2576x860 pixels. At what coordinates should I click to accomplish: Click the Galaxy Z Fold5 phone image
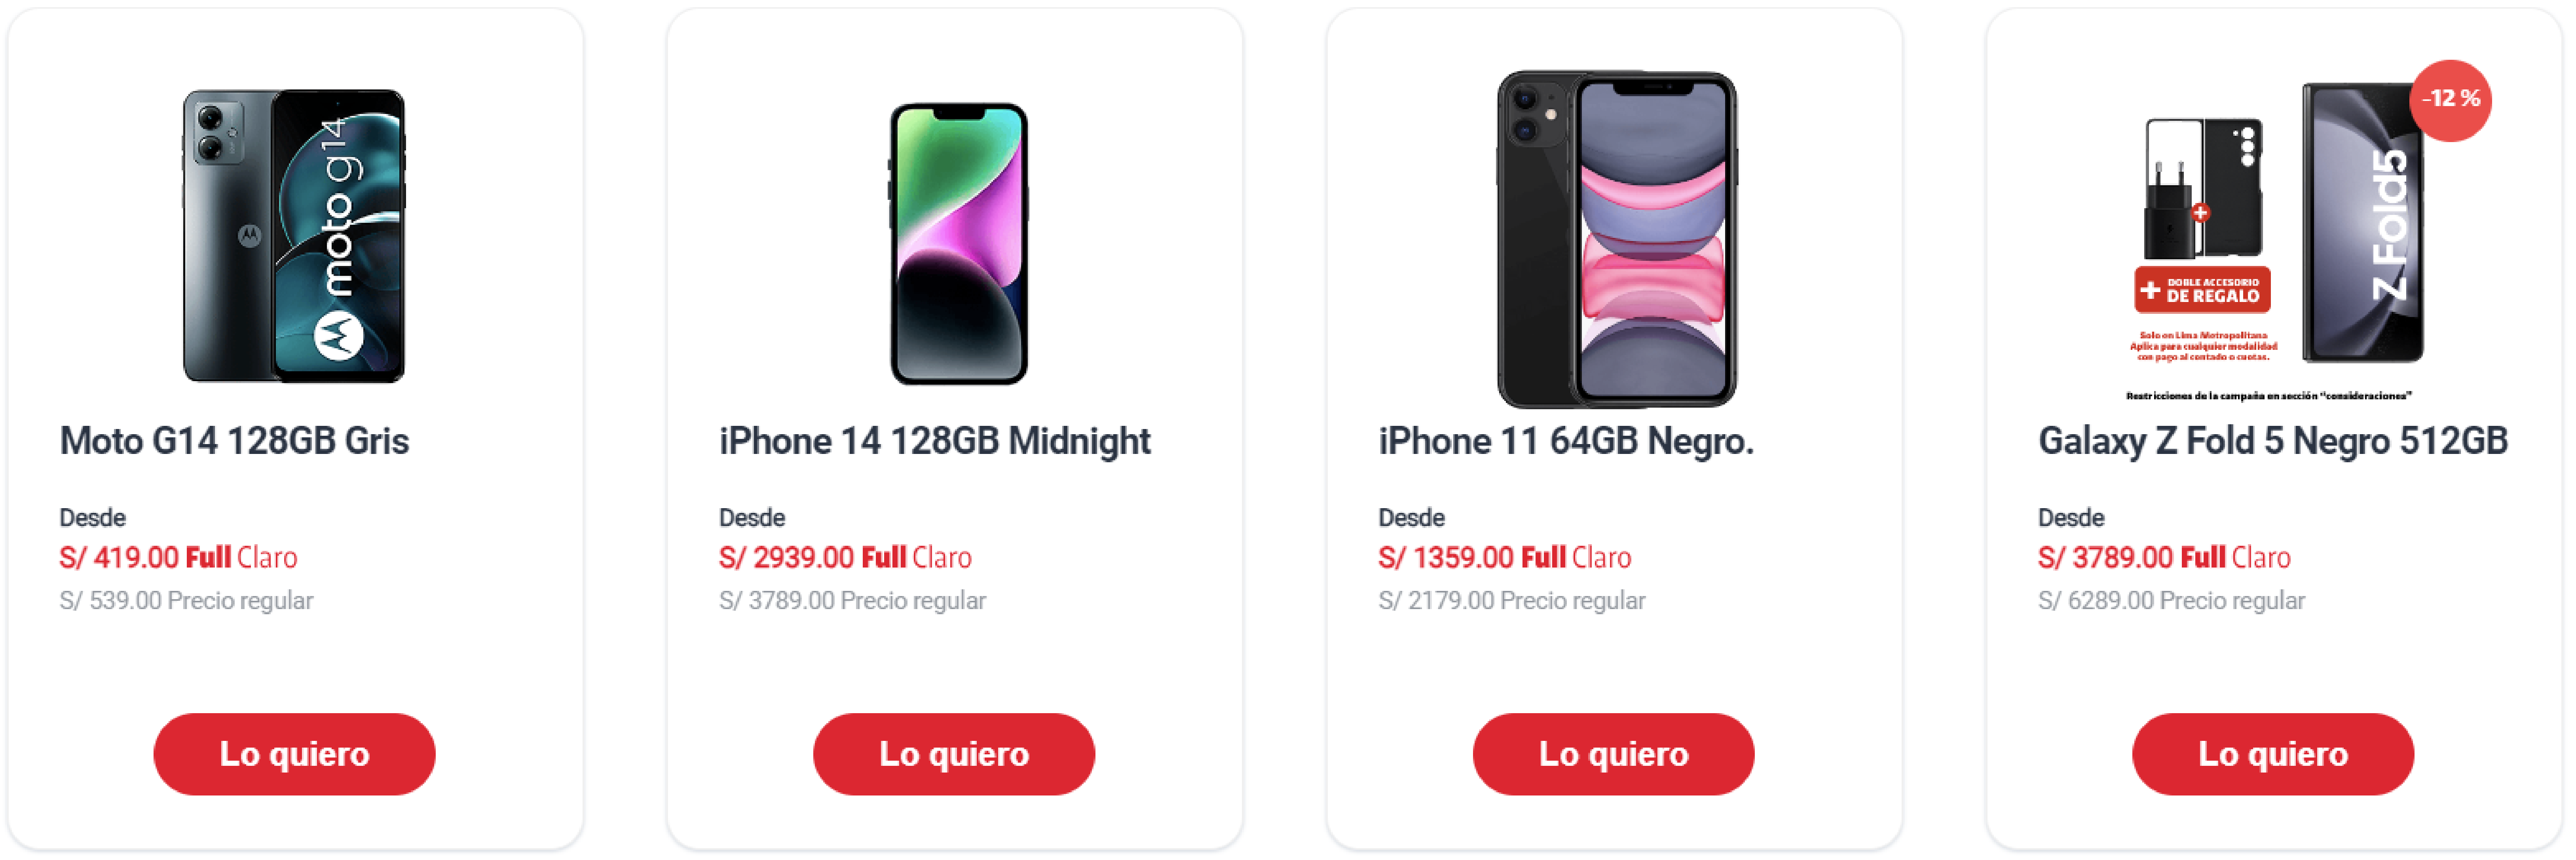click(2363, 222)
